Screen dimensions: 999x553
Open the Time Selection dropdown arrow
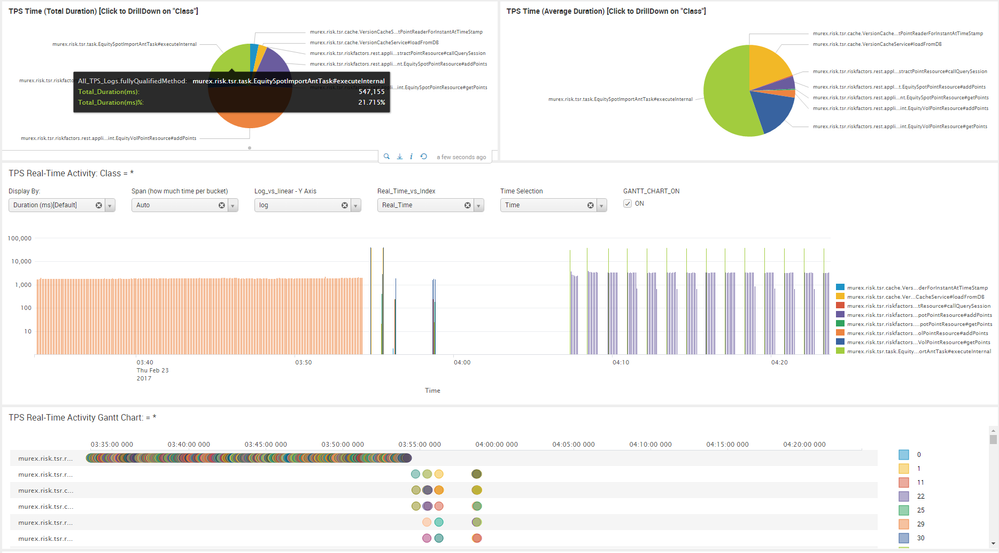[602, 205]
